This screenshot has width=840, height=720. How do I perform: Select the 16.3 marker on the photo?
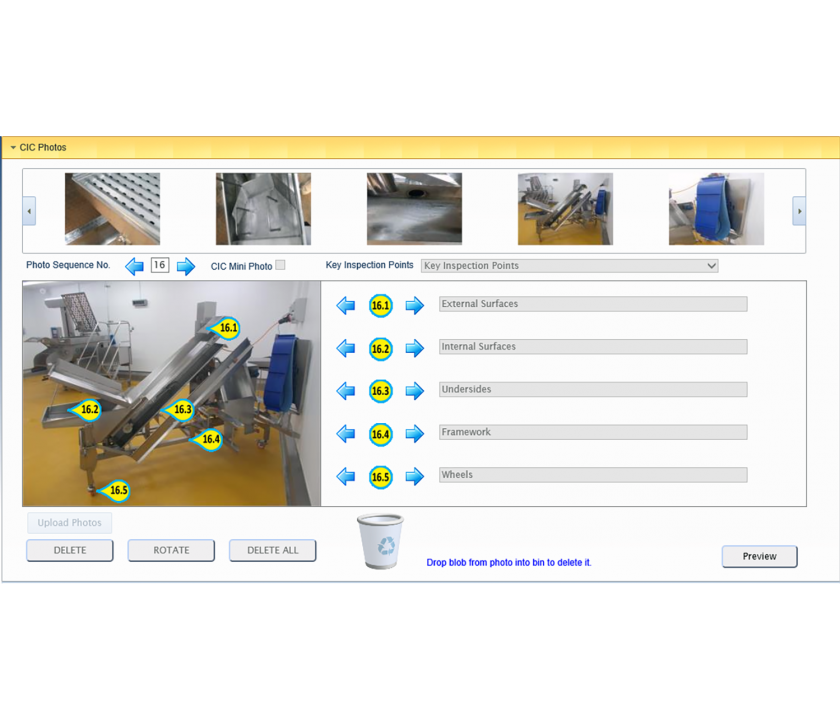click(181, 409)
